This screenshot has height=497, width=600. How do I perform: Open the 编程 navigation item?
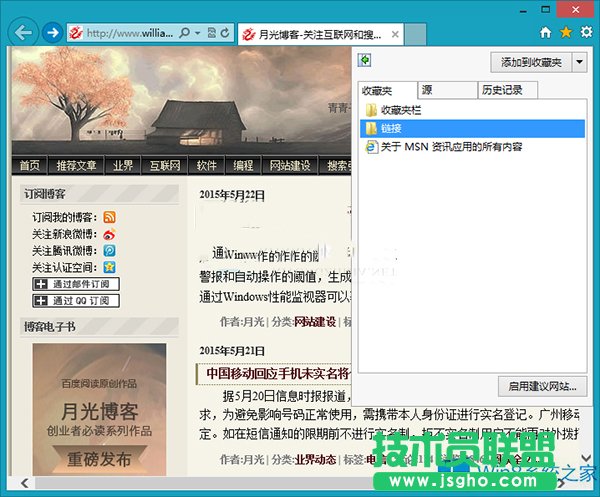[243, 165]
